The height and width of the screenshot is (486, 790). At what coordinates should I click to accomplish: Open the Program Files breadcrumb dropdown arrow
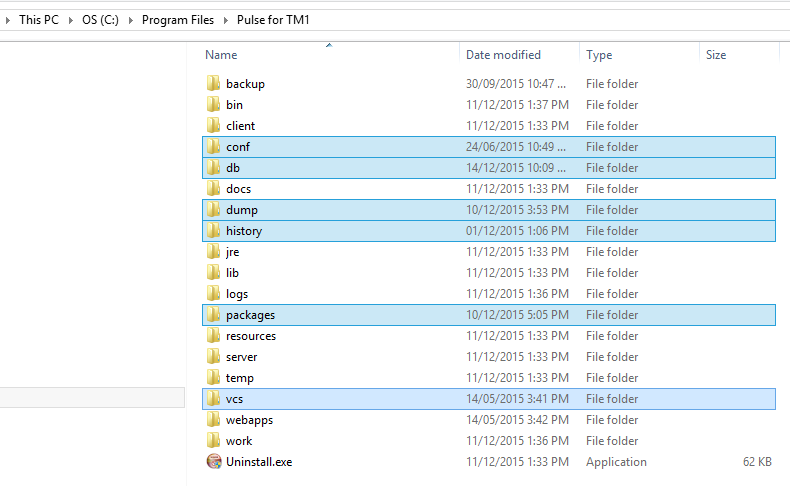tap(226, 20)
